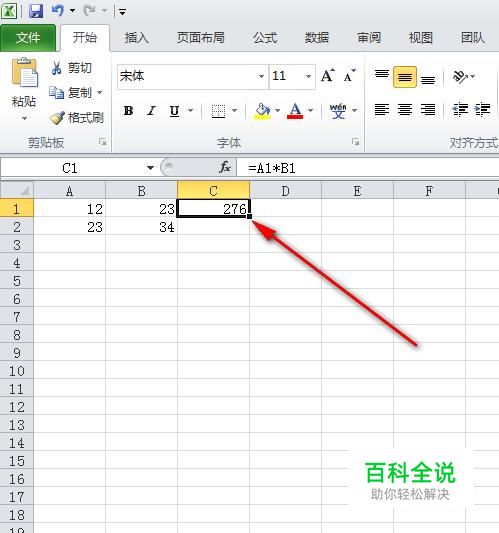Screen dimensions: 499x533
Task: Apply cell borders icon
Action: coord(218,111)
